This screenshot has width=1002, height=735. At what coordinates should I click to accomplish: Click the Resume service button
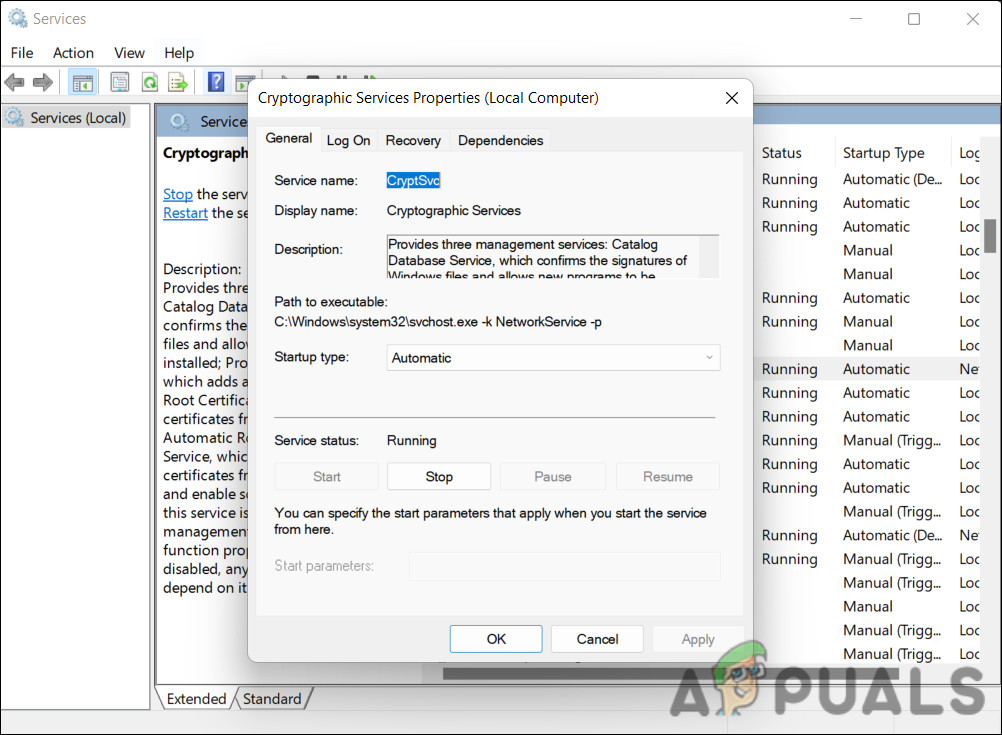(668, 477)
